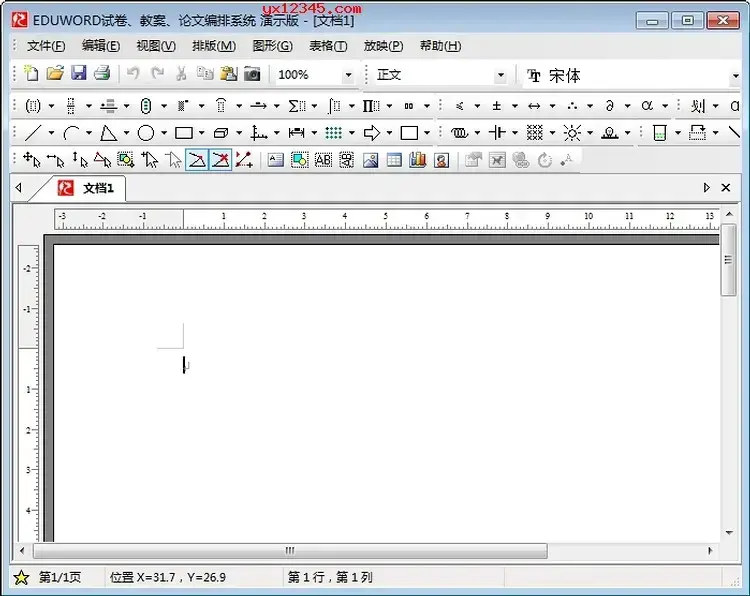Image resolution: width=750 pixels, height=596 pixels.
Task: Insert a table with the grid icon
Action: pos(394,160)
